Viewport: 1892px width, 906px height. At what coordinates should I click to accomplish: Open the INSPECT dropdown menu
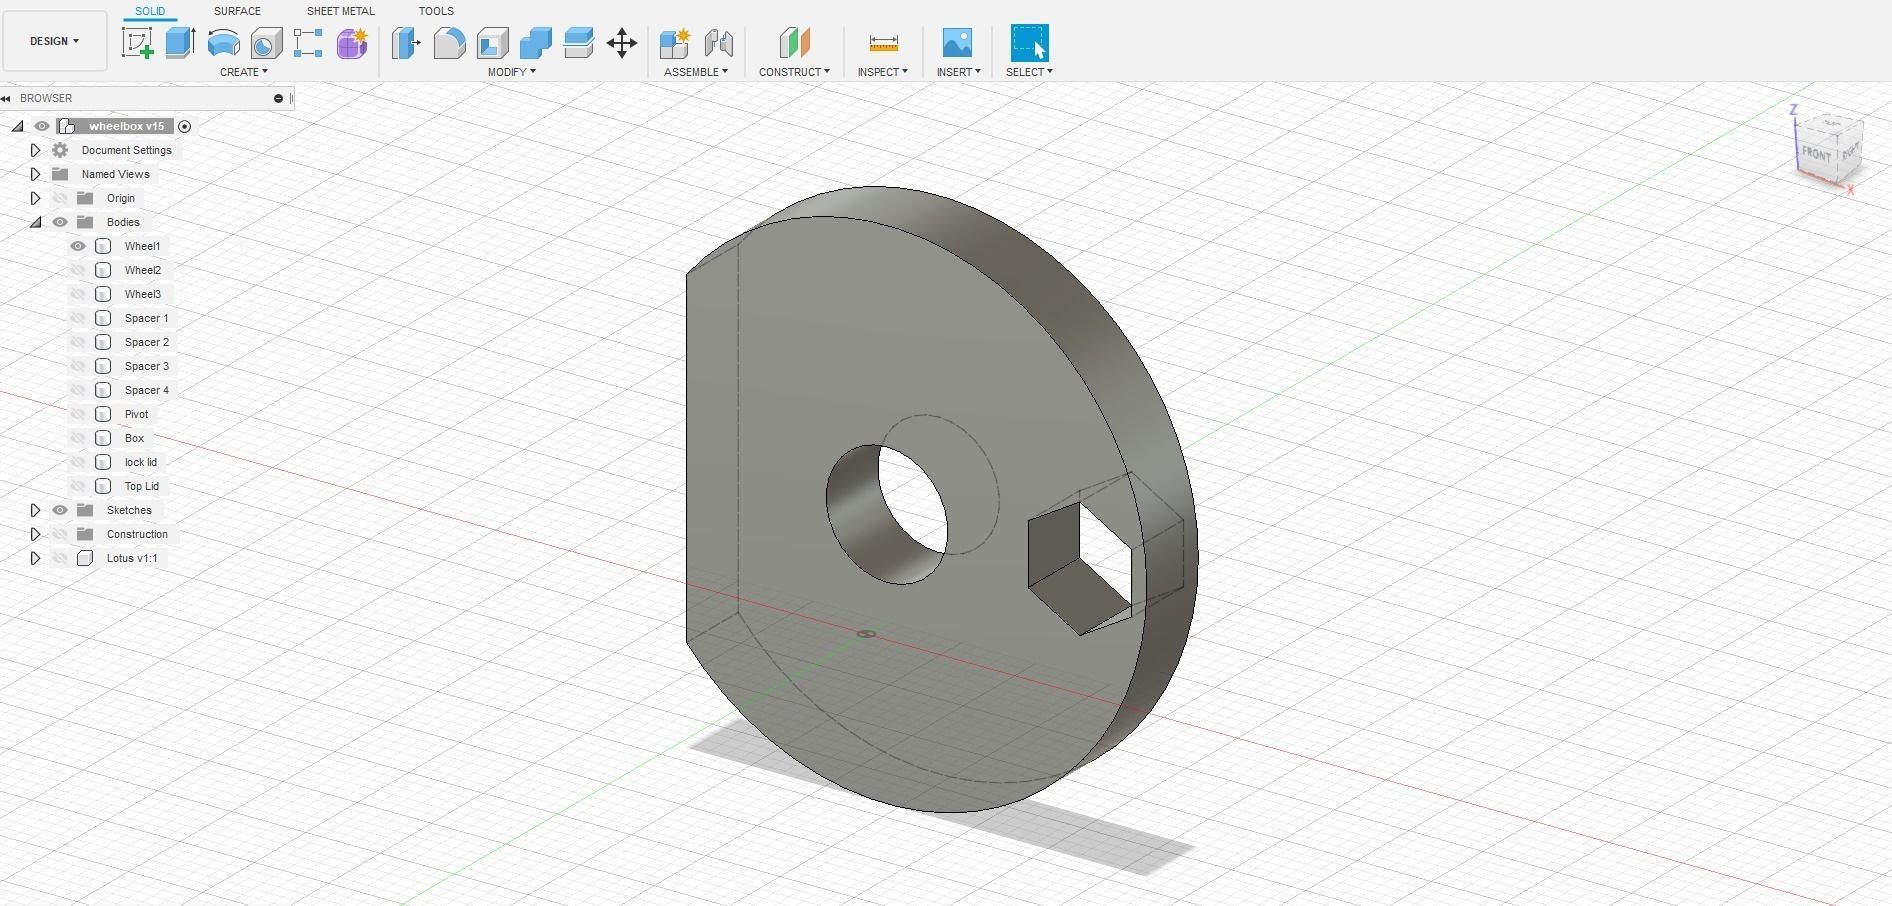883,72
